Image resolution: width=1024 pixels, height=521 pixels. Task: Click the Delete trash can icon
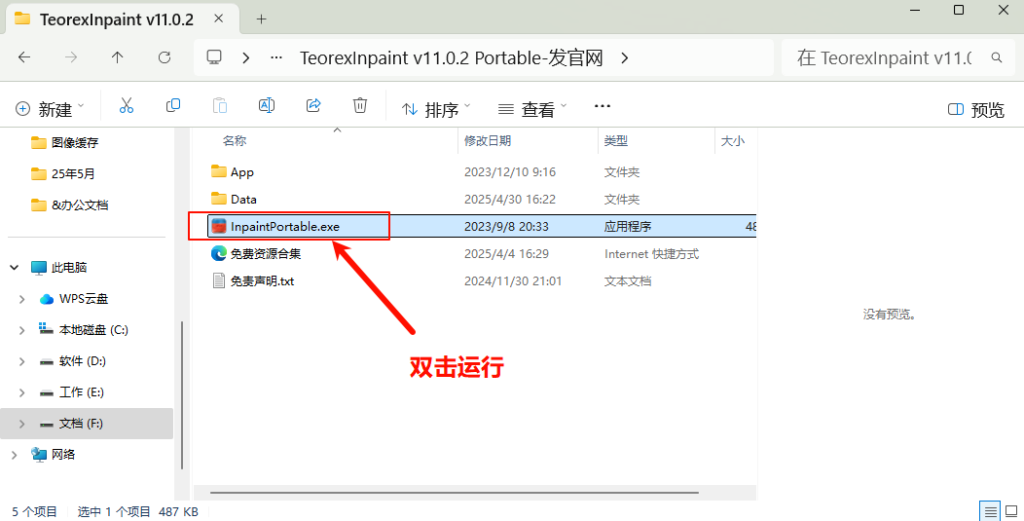[360, 106]
